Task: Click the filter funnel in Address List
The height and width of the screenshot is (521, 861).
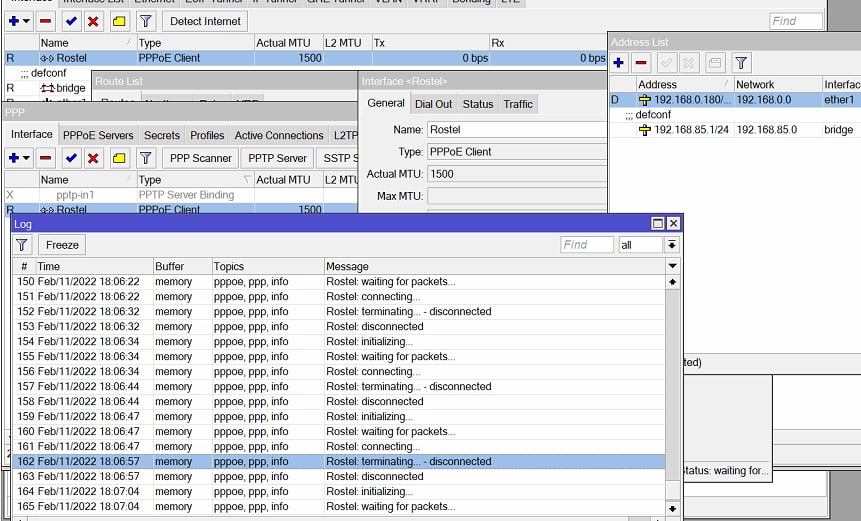Action: [741, 63]
